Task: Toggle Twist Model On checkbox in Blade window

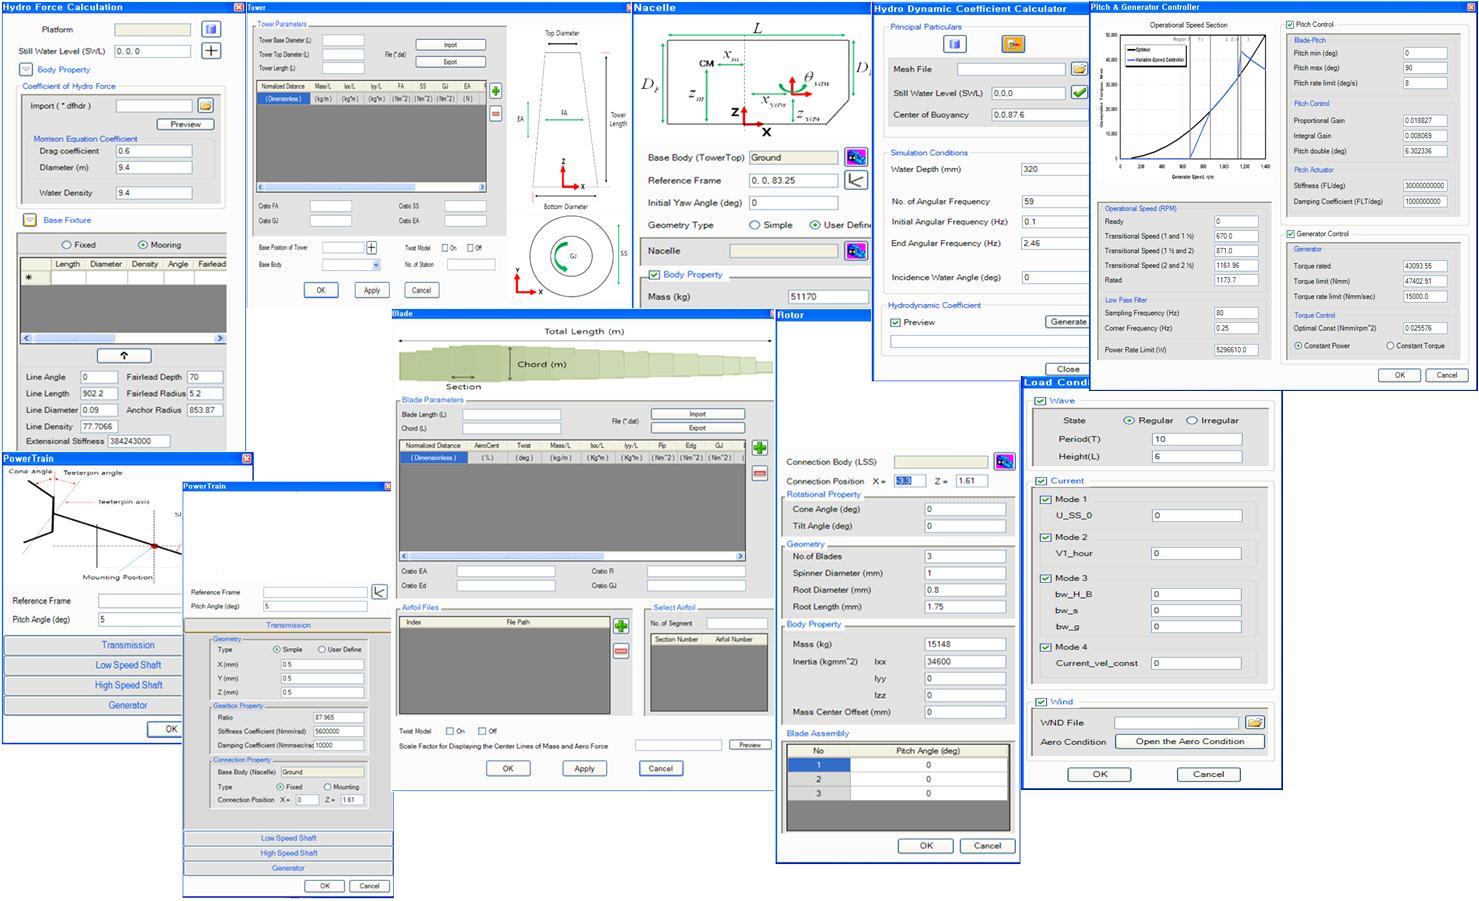Action: [x=450, y=731]
